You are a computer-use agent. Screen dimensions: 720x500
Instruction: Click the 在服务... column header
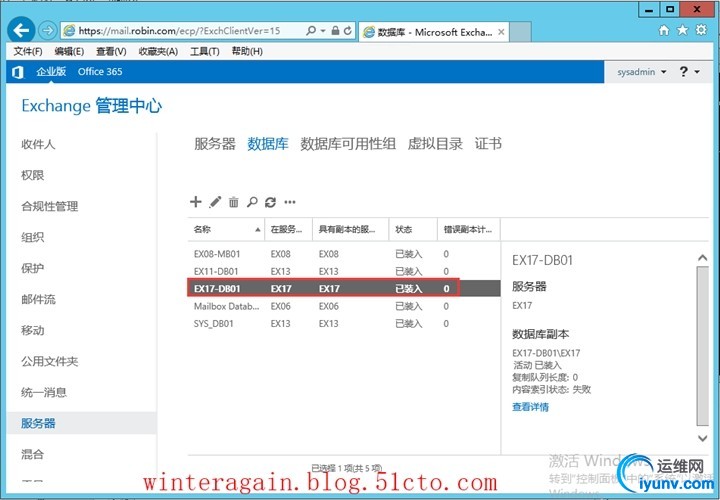coord(288,229)
